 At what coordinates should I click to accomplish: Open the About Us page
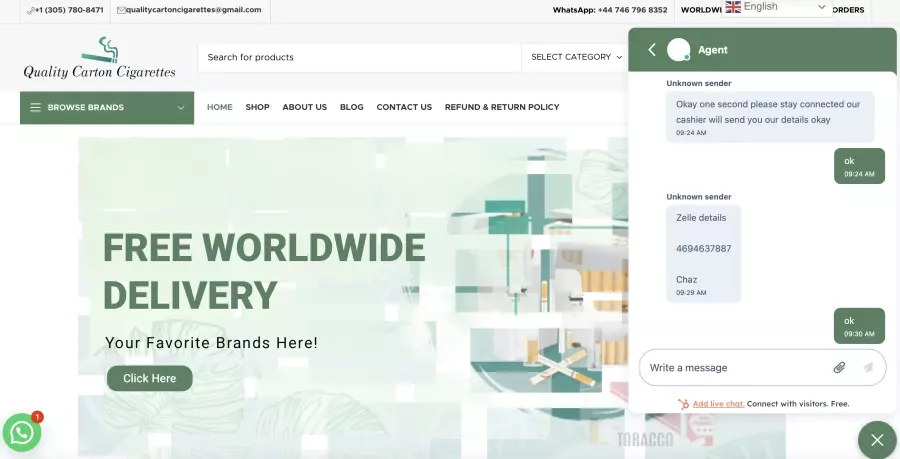point(304,107)
